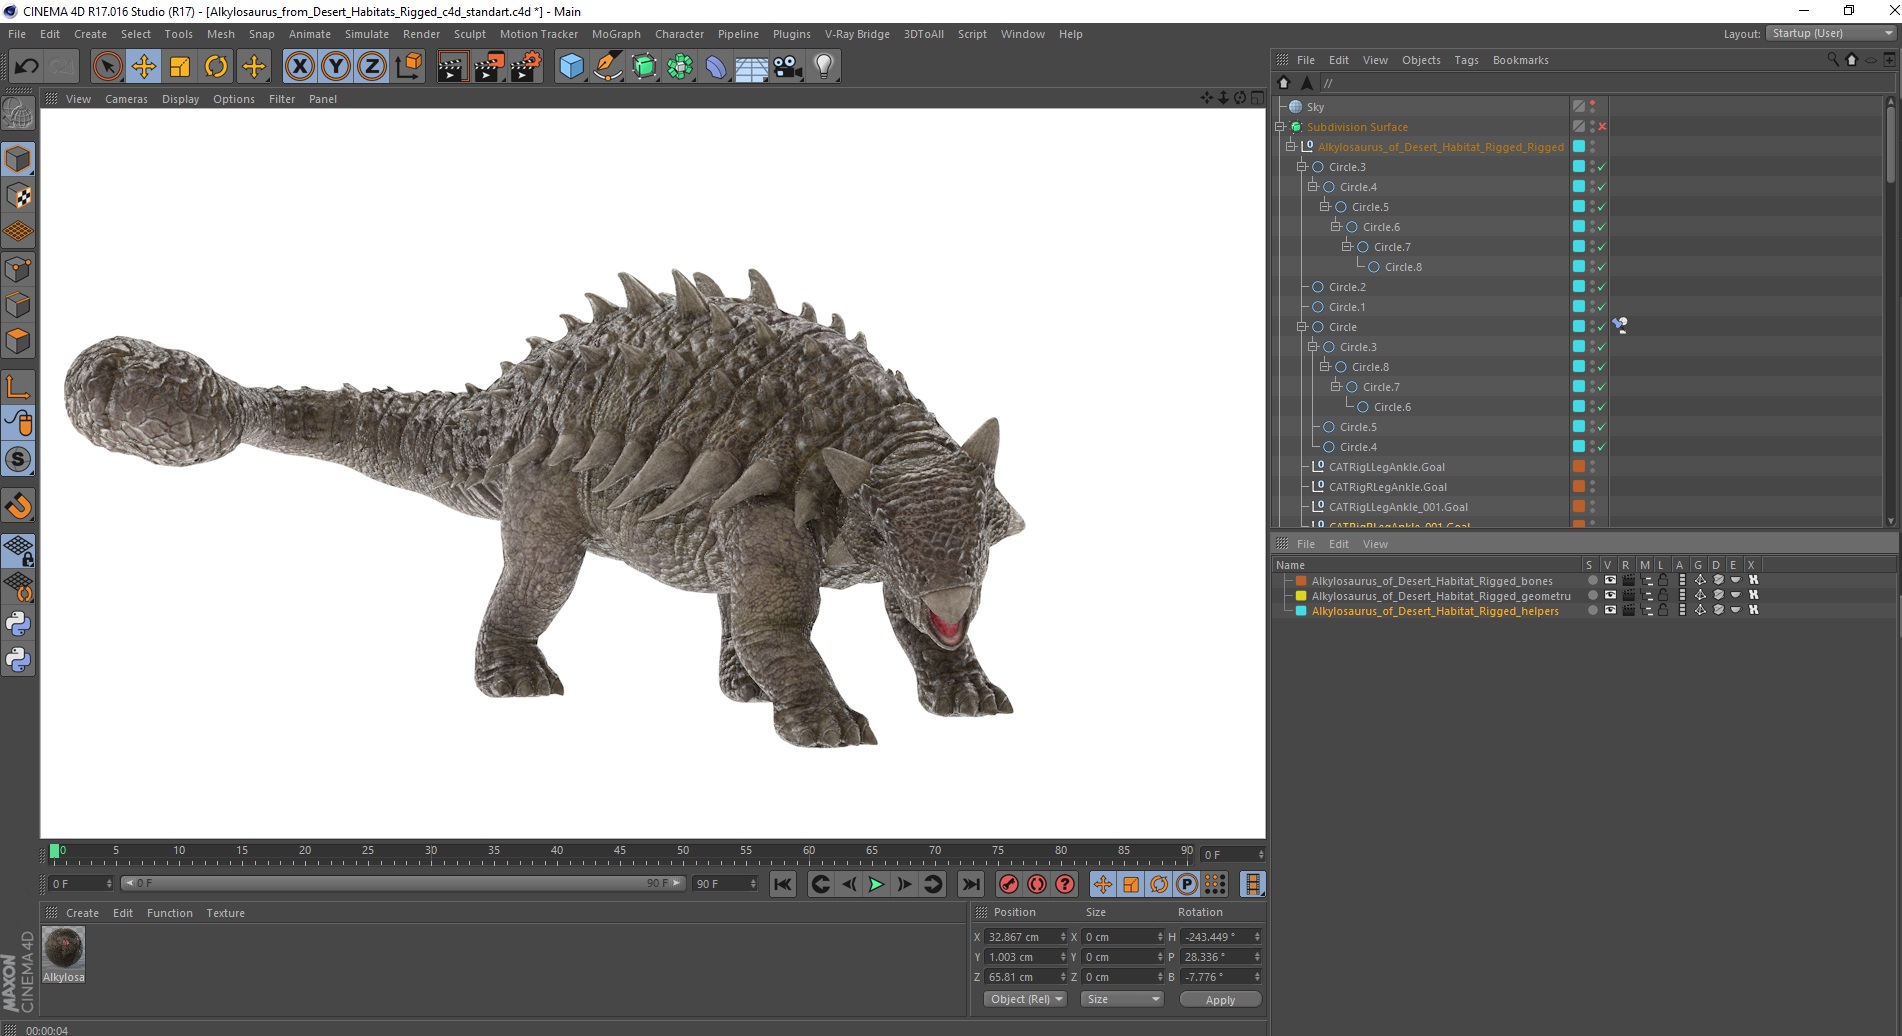Toggle visibility of bones layer
The width and height of the screenshot is (1902, 1036).
coord(1610,580)
